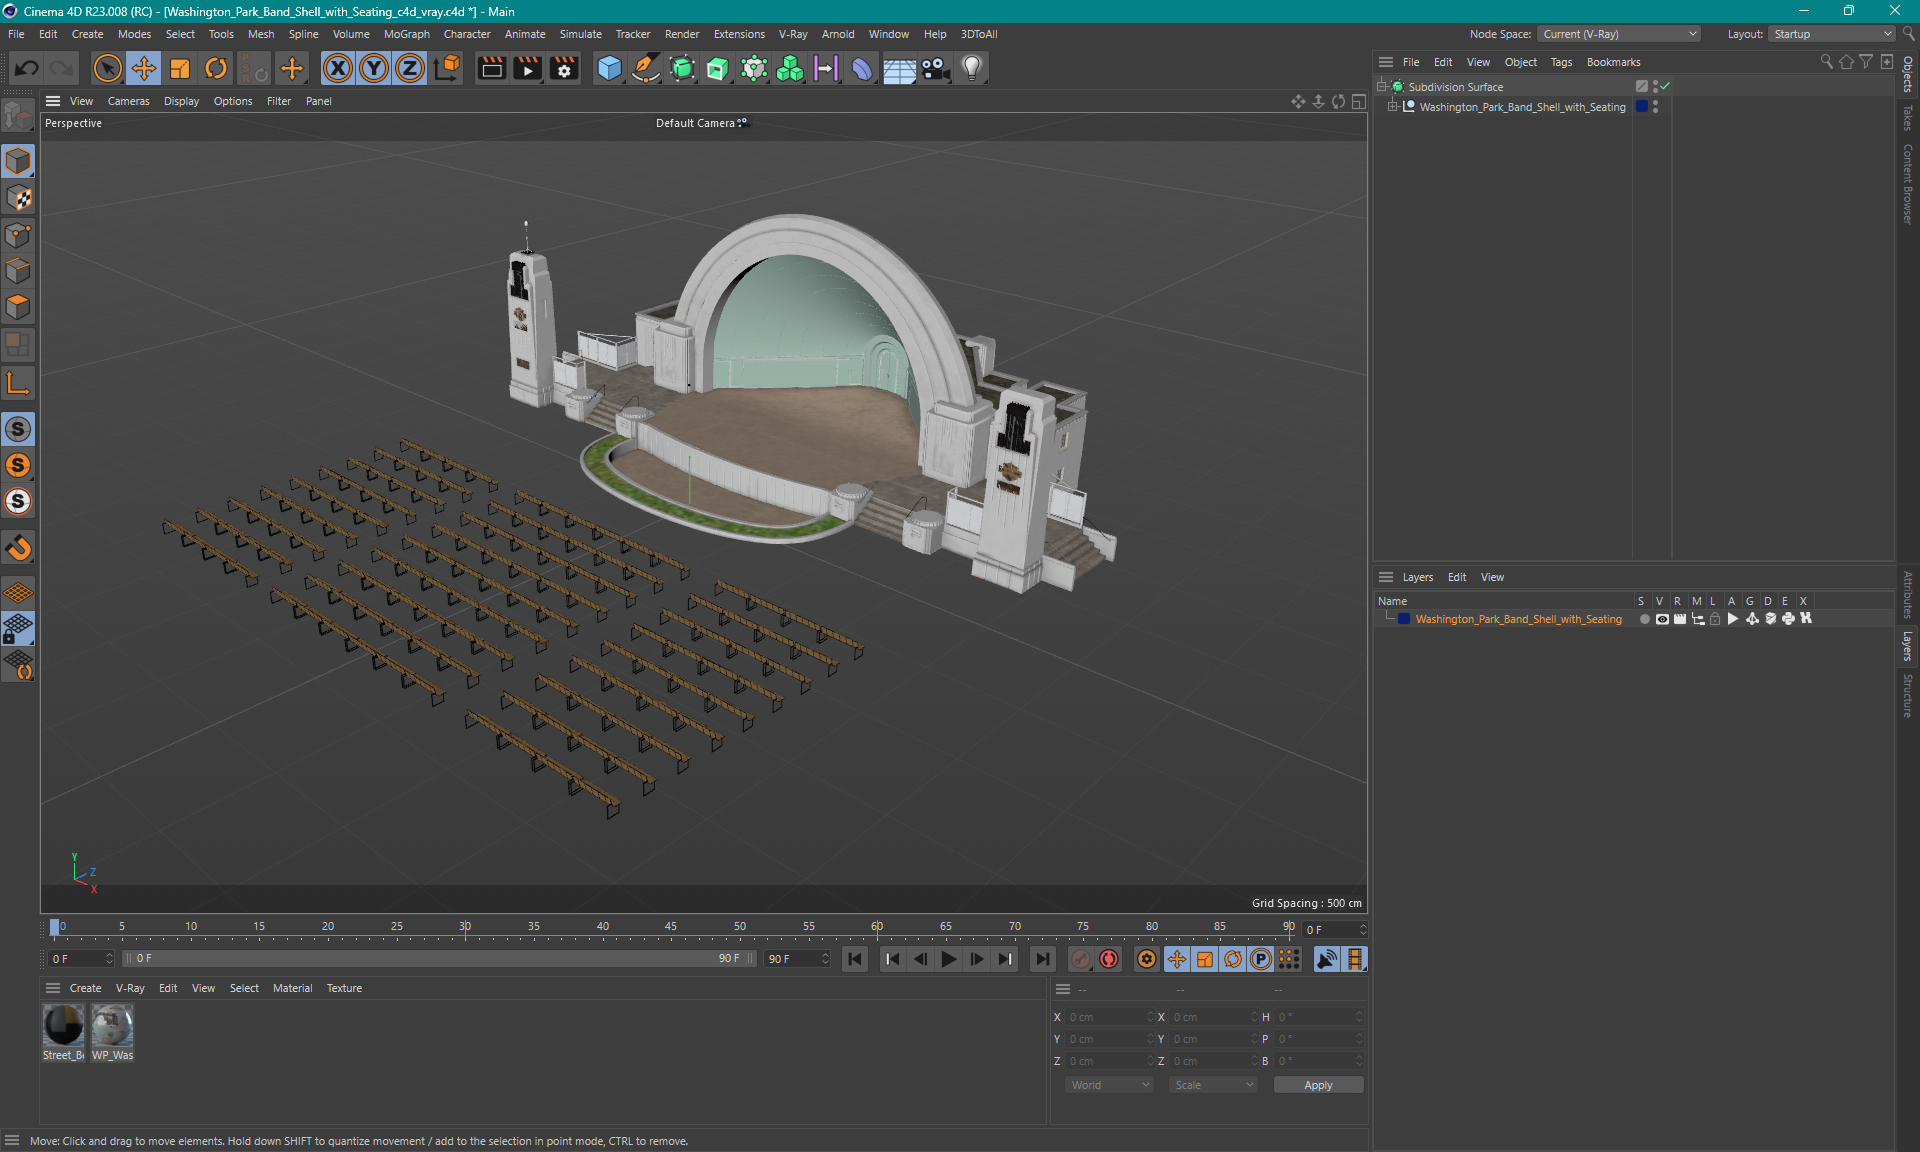
Task: Open the V-Ray menu
Action: coord(793,34)
